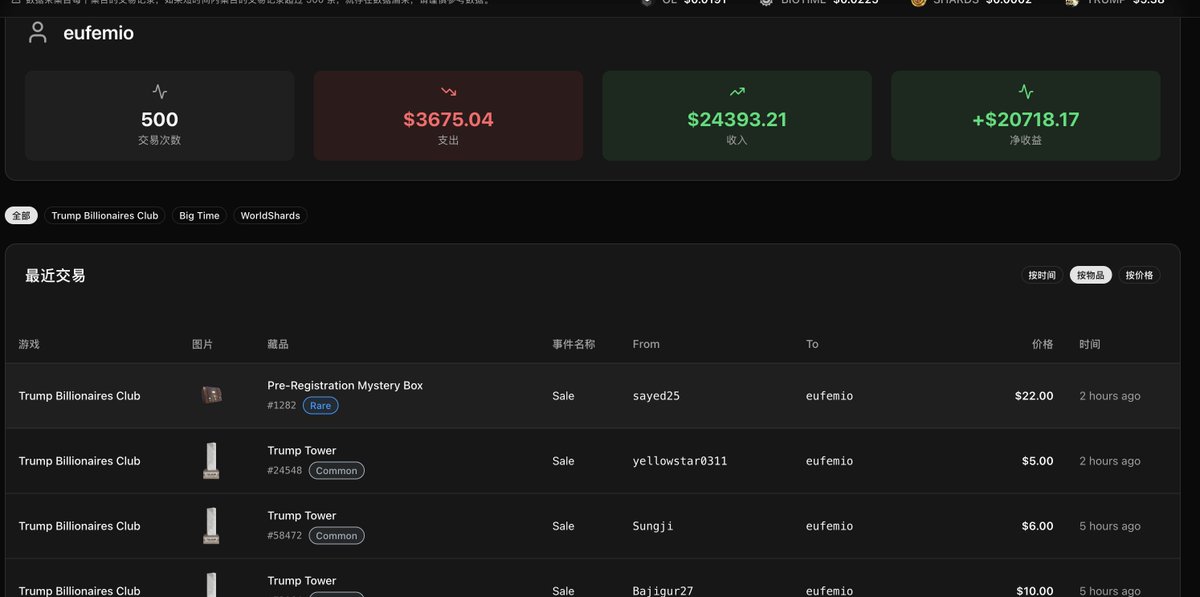The image size is (1200, 597).
Task: Select the 全部 filter tab
Action: pyautogui.click(x=21, y=215)
